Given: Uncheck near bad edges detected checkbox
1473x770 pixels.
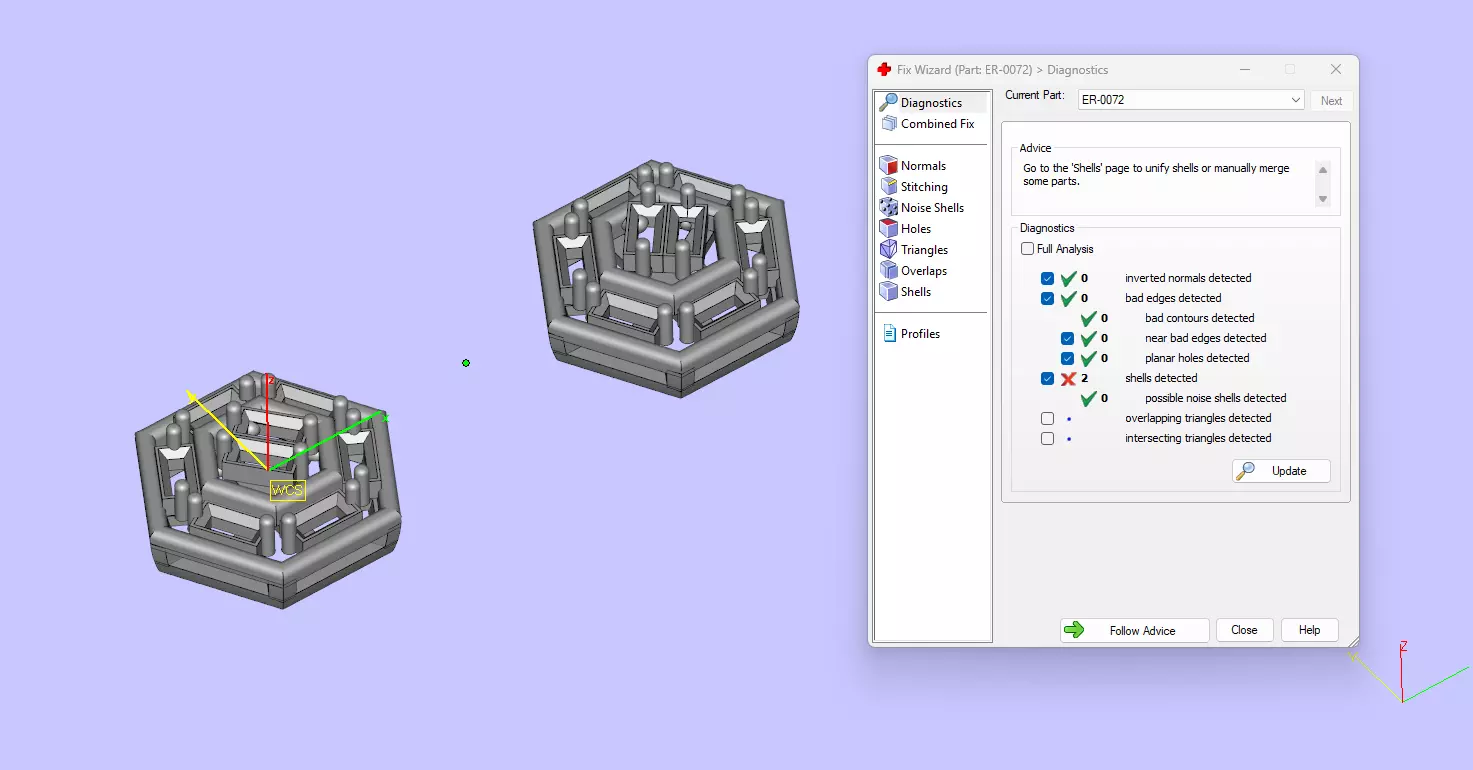Looking at the screenshot, I should [1067, 338].
